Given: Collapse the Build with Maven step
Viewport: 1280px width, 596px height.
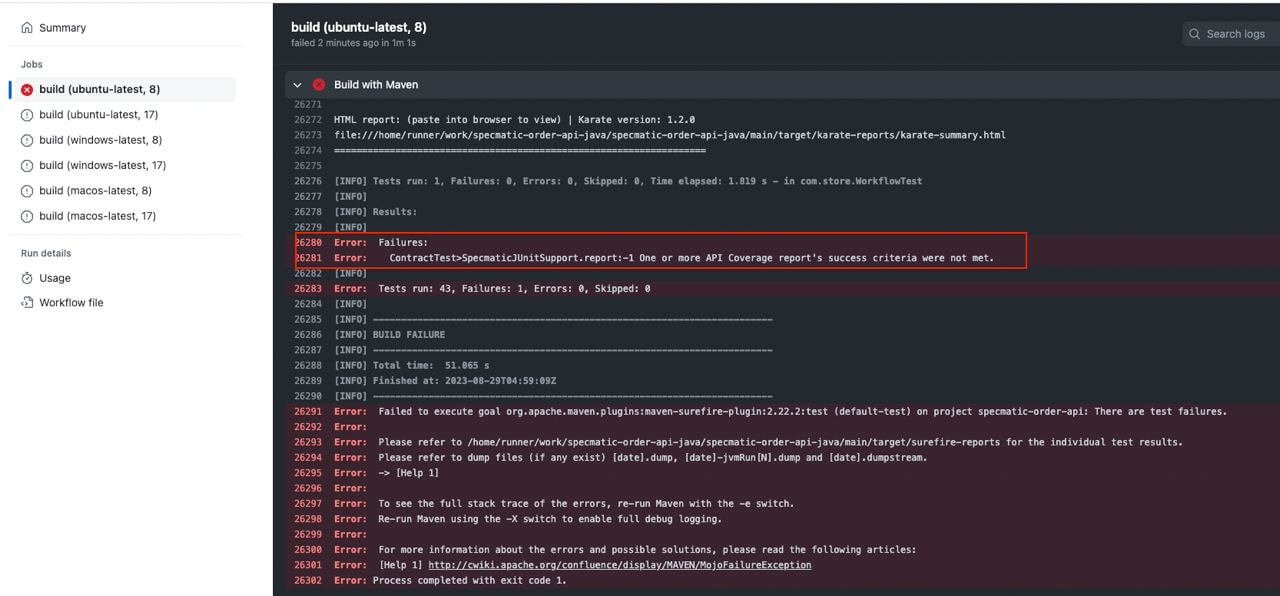Looking at the screenshot, I should pos(297,85).
